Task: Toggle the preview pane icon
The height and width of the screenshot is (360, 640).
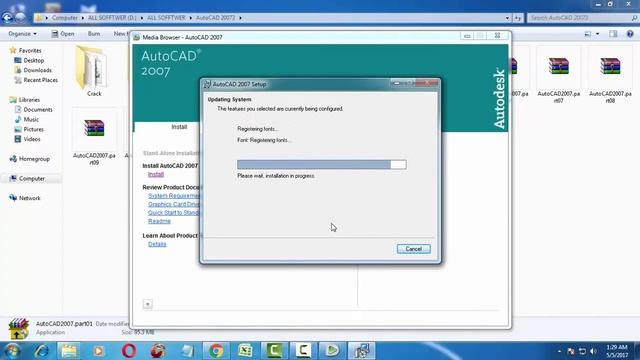Action: [x=613, y=33]
